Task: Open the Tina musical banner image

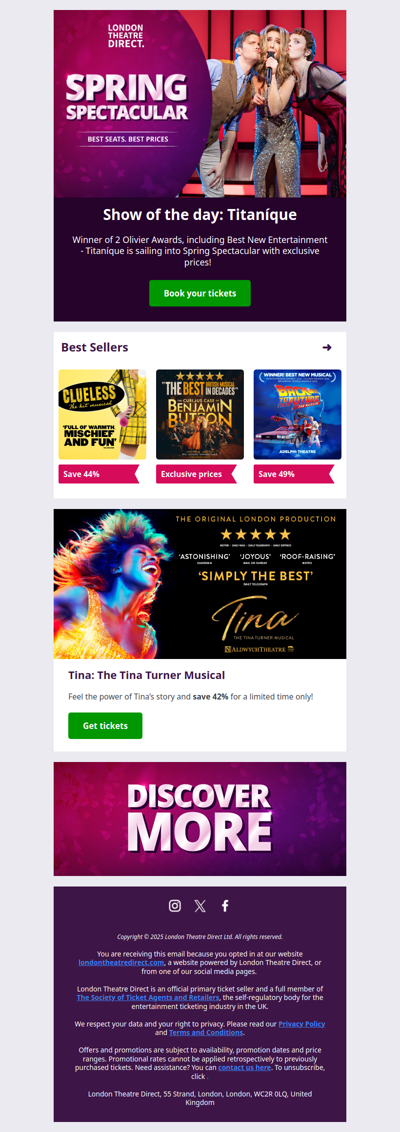Action: pos(200,584)
